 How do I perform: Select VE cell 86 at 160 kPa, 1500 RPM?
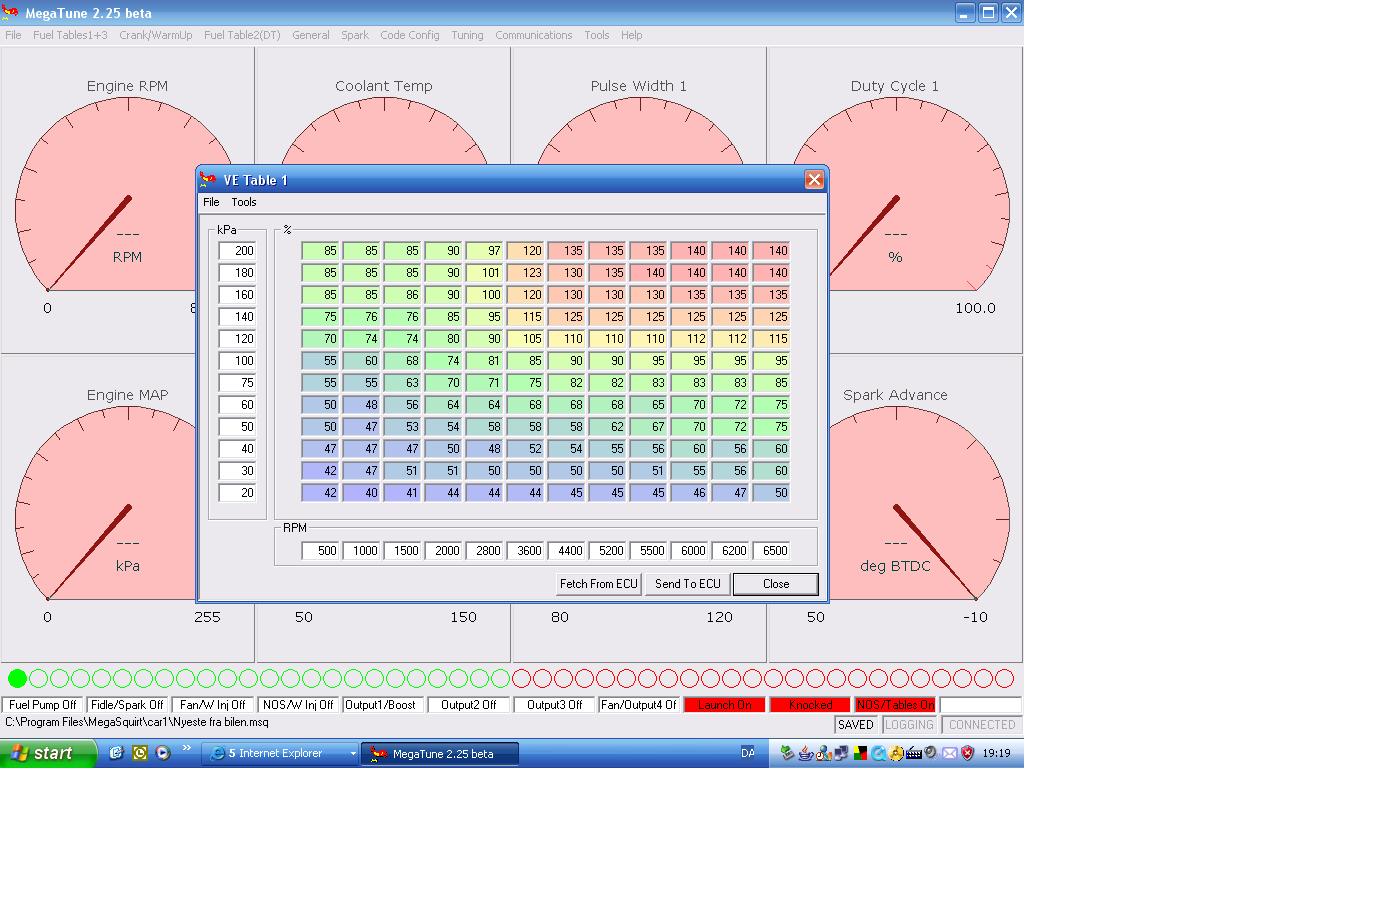click(403, 295)
